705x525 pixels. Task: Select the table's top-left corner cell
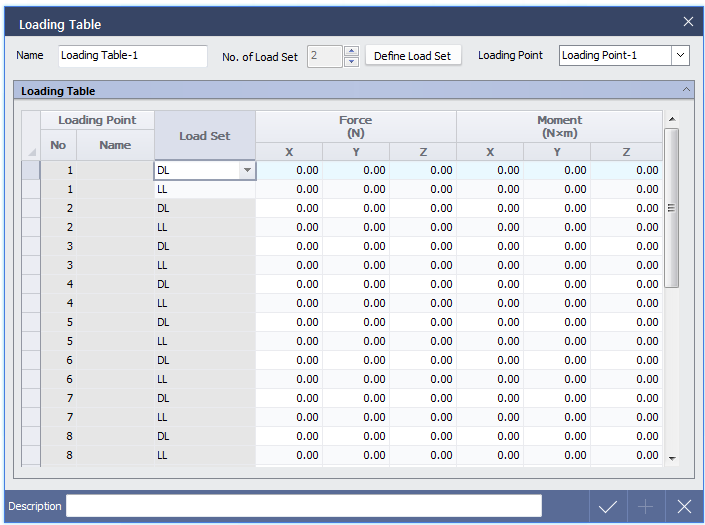[x=31, y=136]
